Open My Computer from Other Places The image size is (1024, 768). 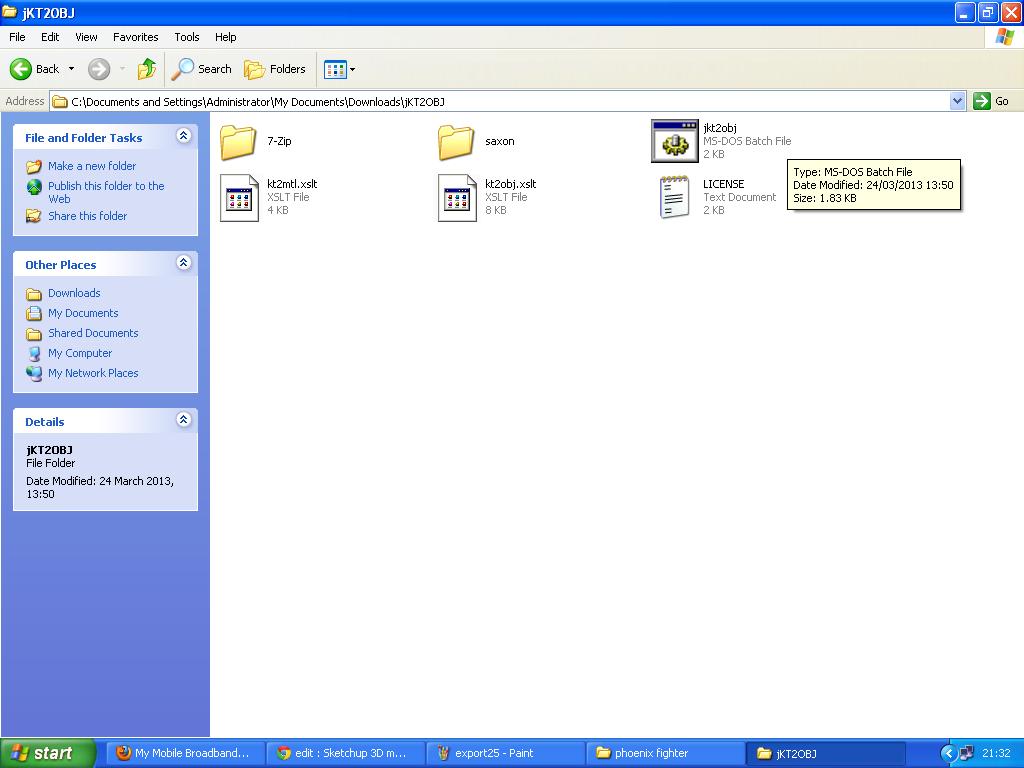[x=80, y=353]
